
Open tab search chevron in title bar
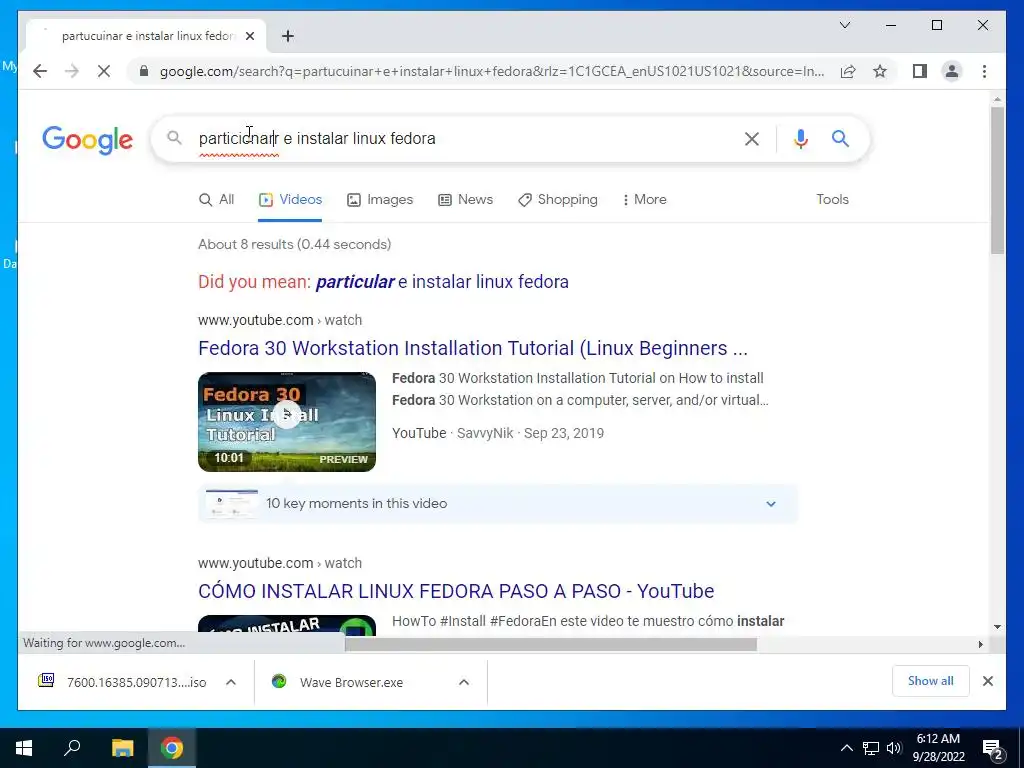(x=844, y=25)
